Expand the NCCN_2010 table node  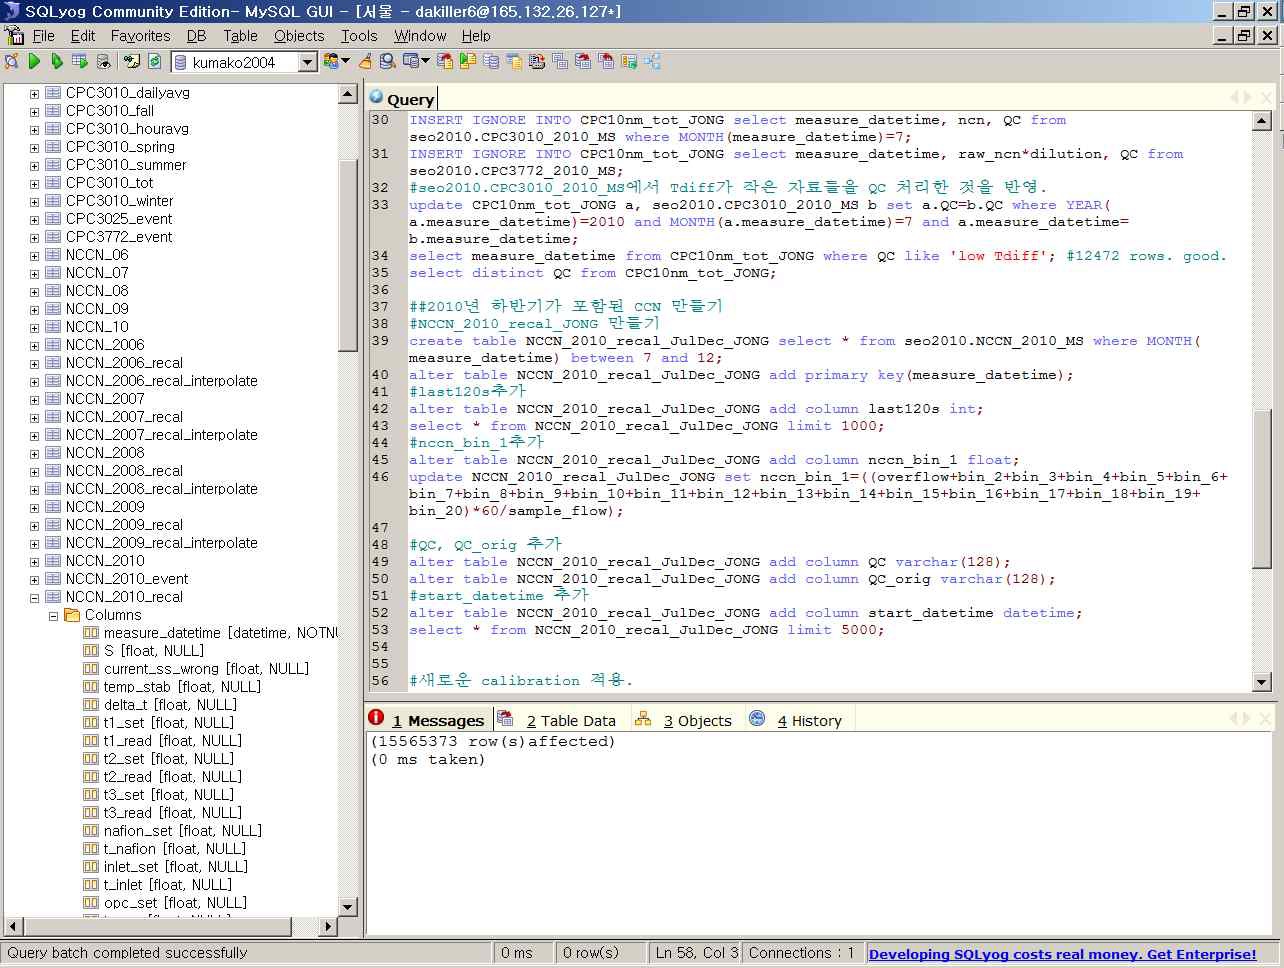(34, 561)
